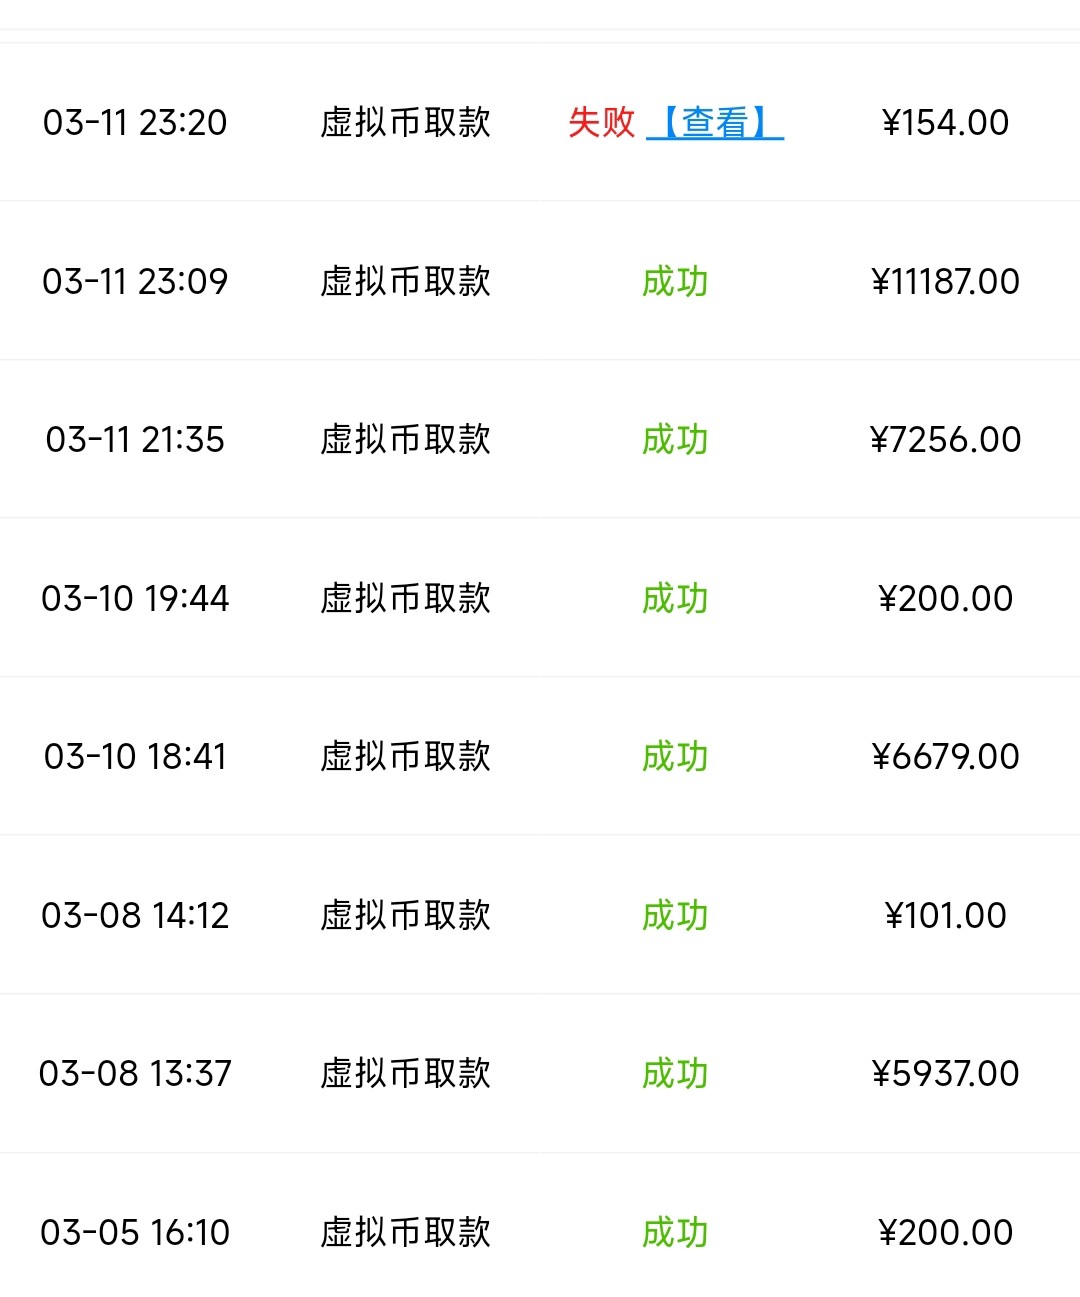Click the ¥7256.00 amount
1080x1297 pixels.
945,440
